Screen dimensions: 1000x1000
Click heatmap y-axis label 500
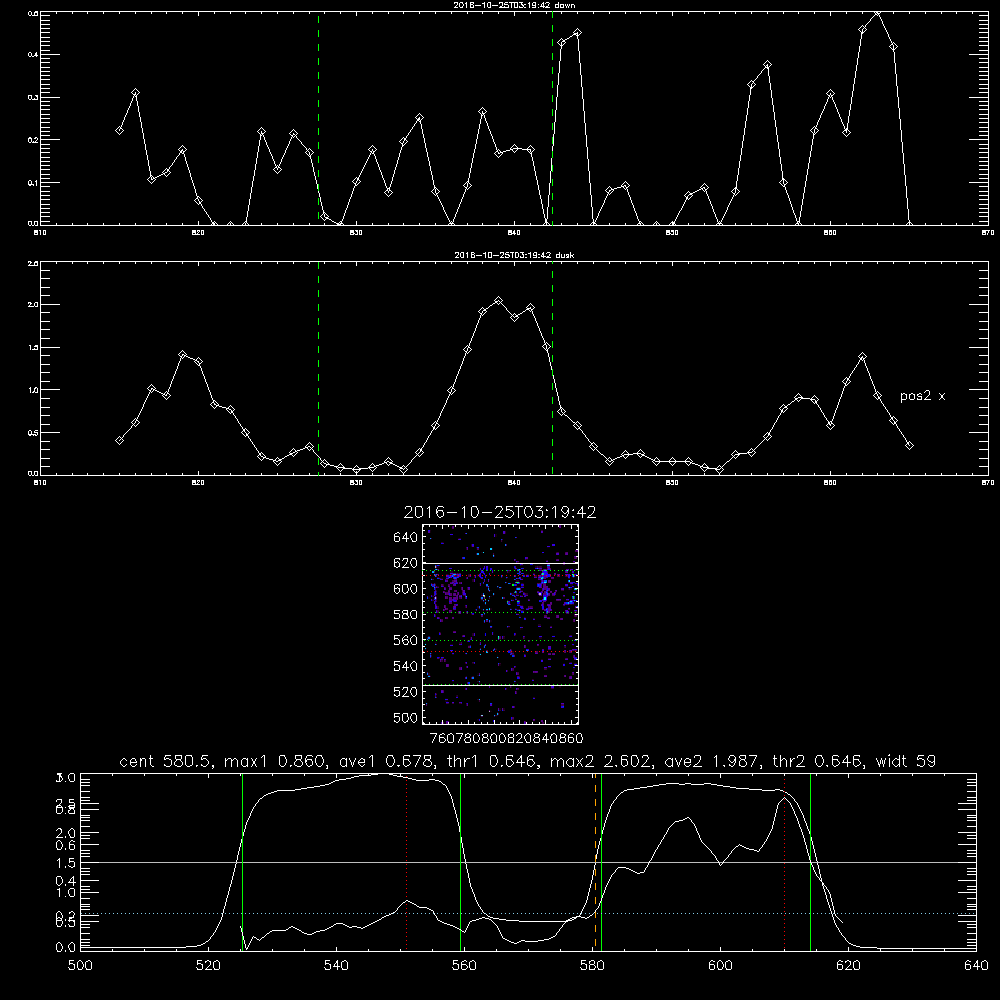click(406, 718)
